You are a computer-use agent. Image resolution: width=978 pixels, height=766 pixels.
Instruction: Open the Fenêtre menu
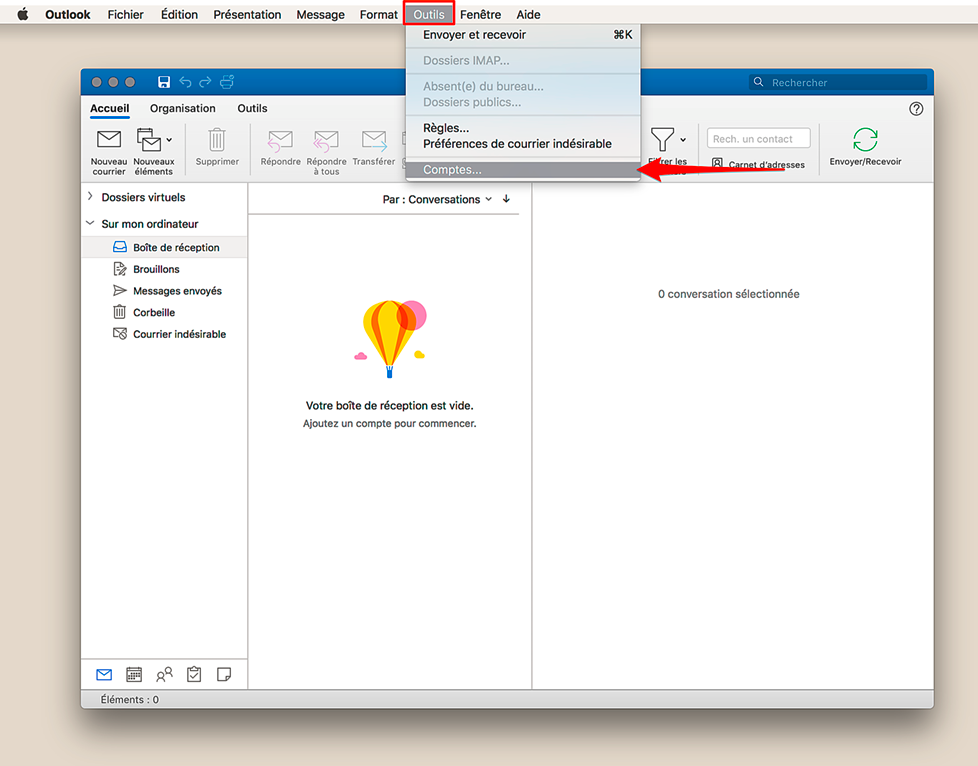pyautogui.click(x=480, y=14)
